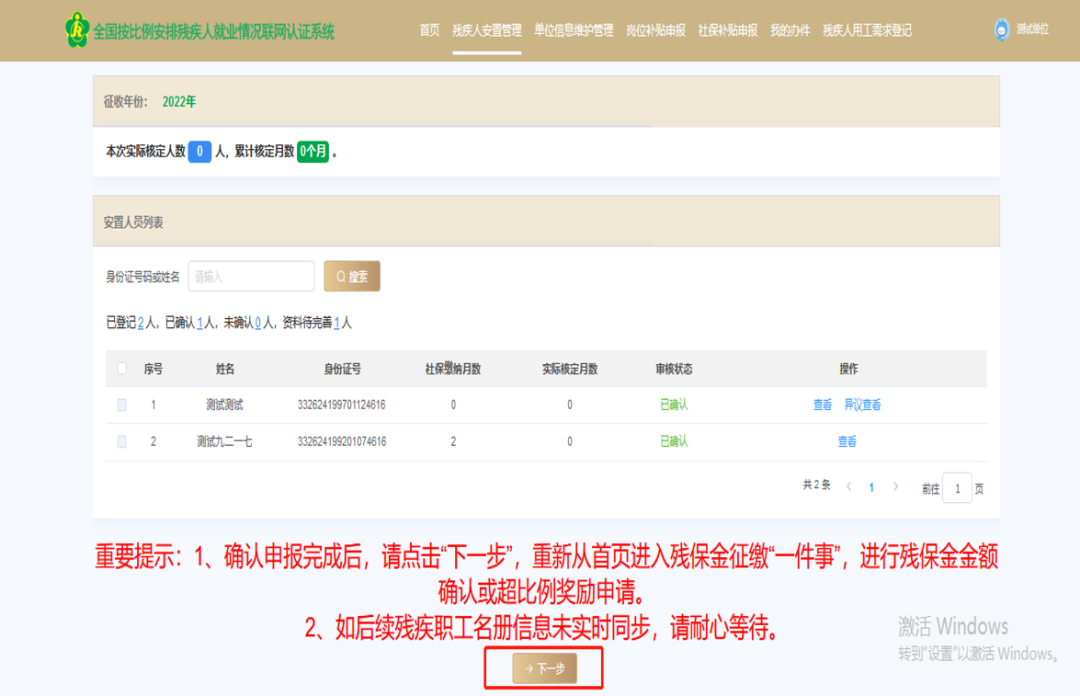Viewport: 1080px width, 696px height.
Task: Click the ID number or name input field
Action: click(251, 277)
